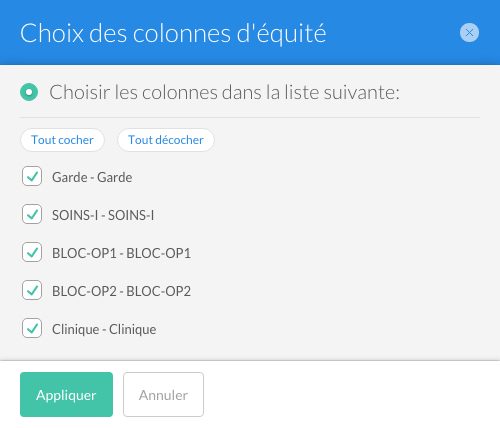Viewport: 500px width, 428px height.
Task: Select the 'Choisir les colonnes' radio button
Action: 29,92
